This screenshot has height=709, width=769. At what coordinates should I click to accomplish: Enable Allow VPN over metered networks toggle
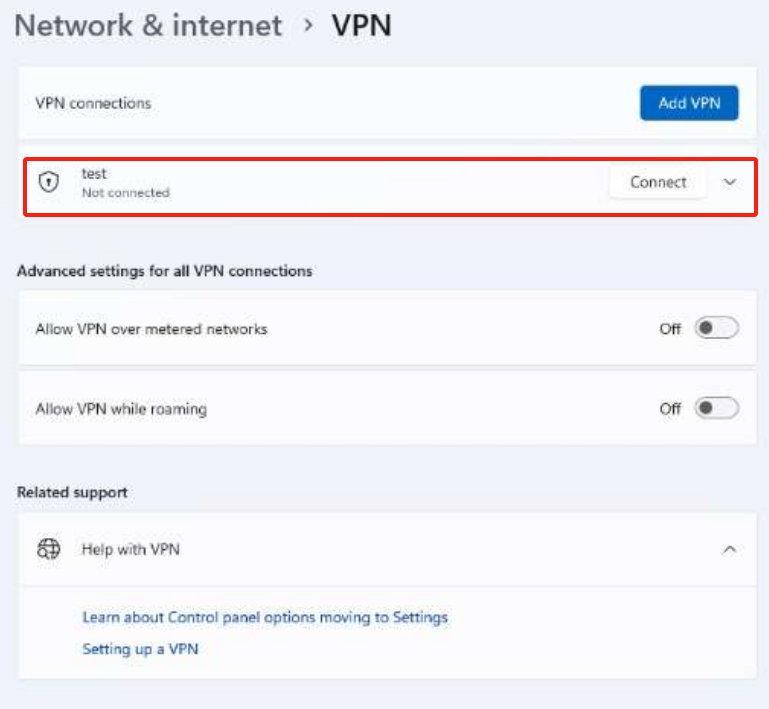(717, 328)
